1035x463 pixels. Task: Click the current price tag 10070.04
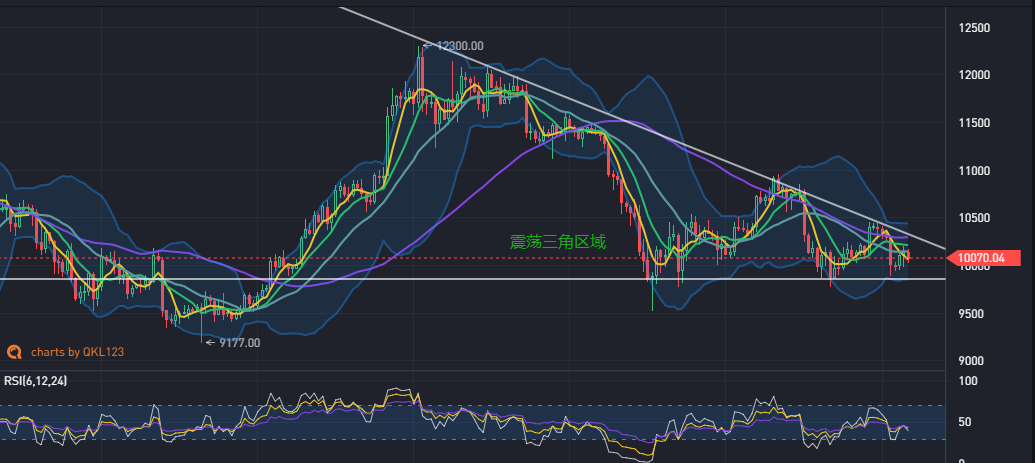pyautogui.click(x=983, y=258)
